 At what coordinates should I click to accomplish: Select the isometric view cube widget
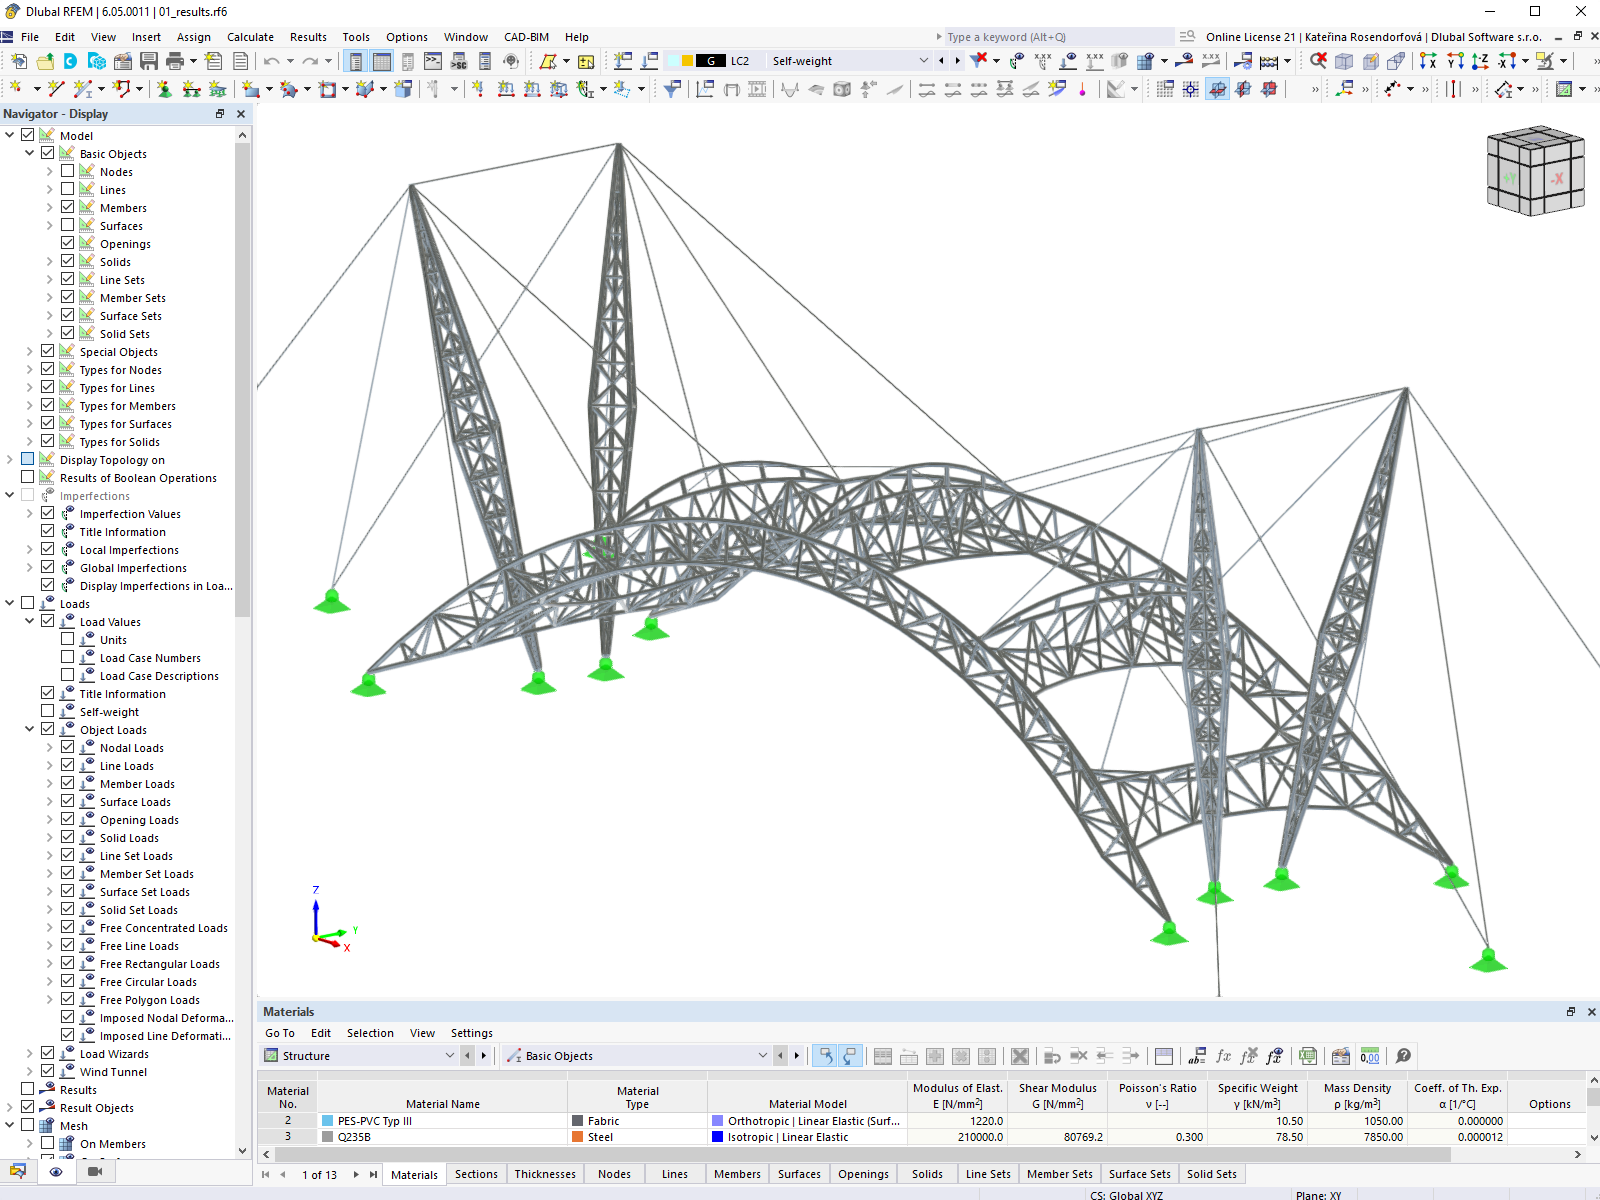[x=1536, y=170]
